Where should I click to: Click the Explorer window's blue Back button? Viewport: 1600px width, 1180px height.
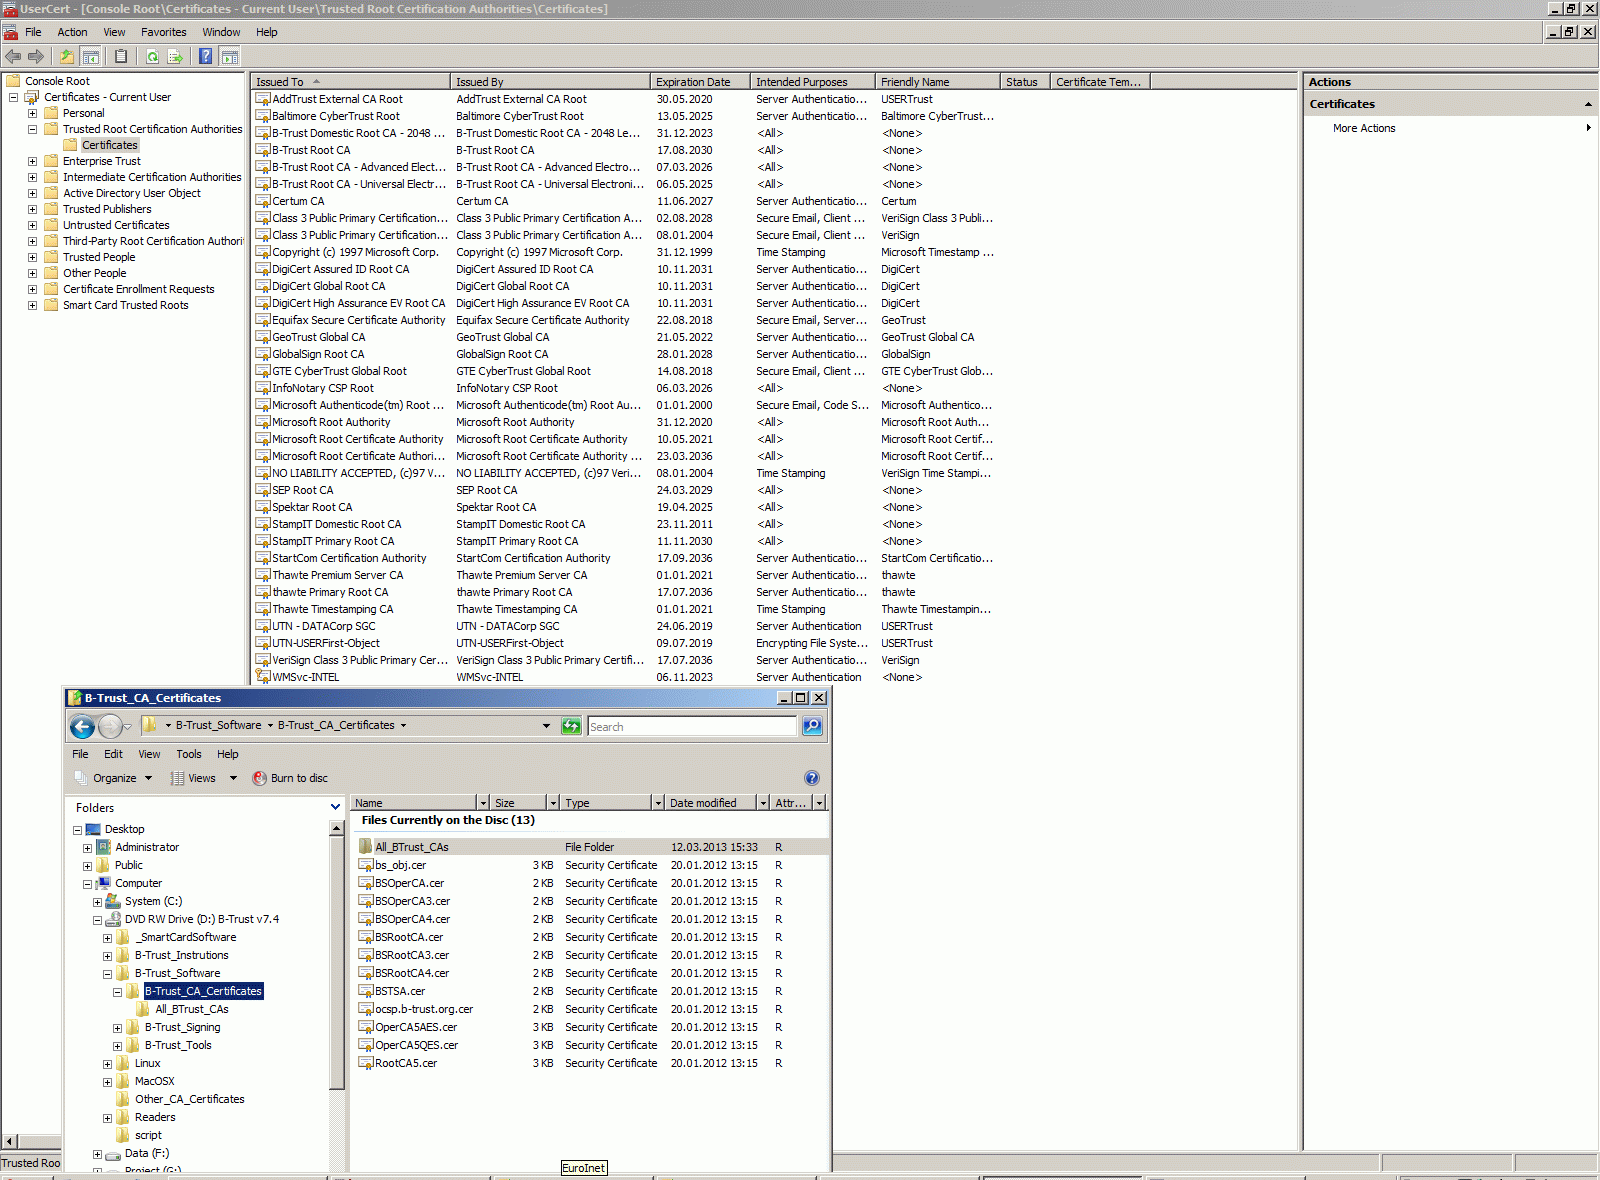pos(83,727)
